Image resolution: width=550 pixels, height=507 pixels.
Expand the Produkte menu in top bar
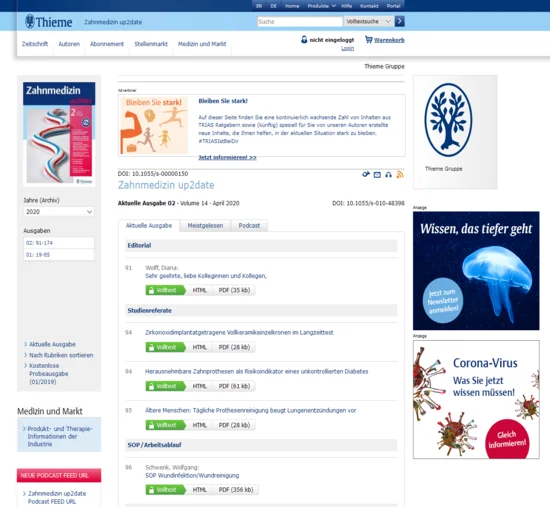coord(321,6)
